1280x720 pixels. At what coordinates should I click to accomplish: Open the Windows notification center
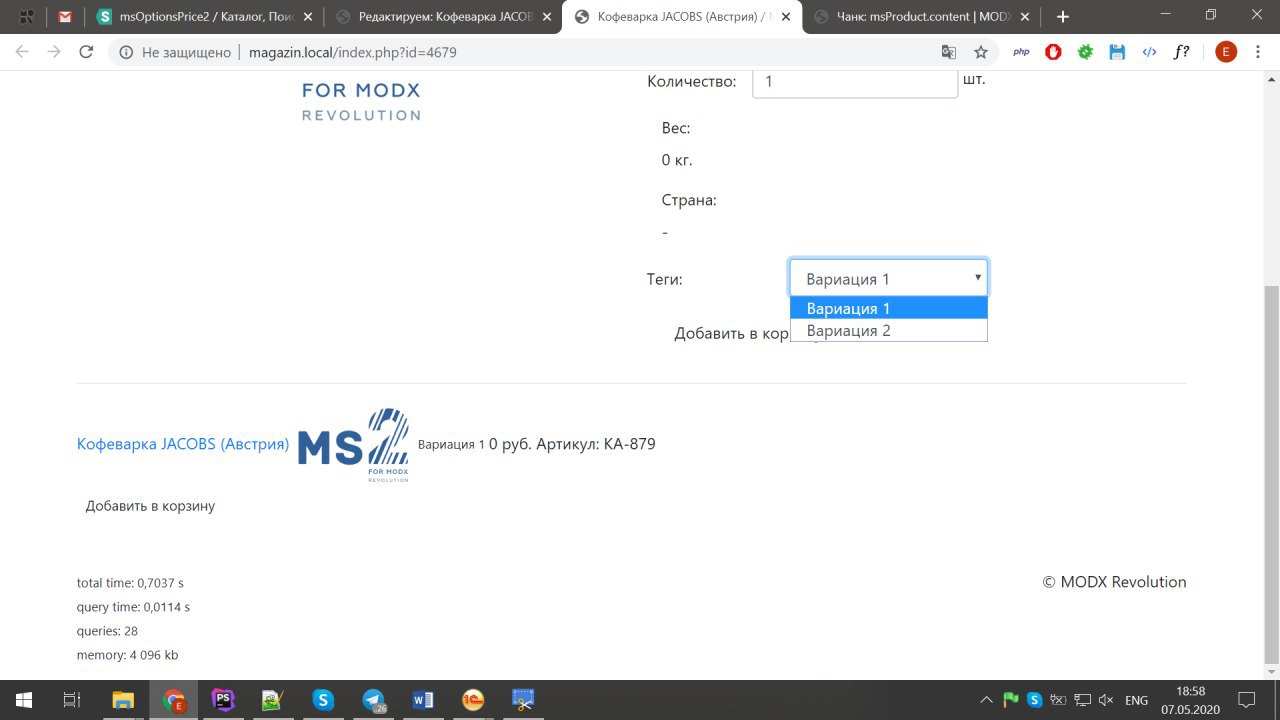click(x=1247, y=700)
